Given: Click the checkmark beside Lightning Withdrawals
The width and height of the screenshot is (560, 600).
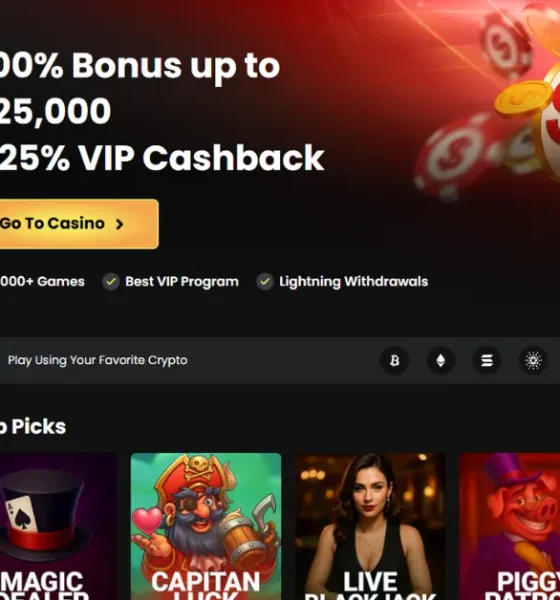Looking at the screenshot, I should (265, 282).
